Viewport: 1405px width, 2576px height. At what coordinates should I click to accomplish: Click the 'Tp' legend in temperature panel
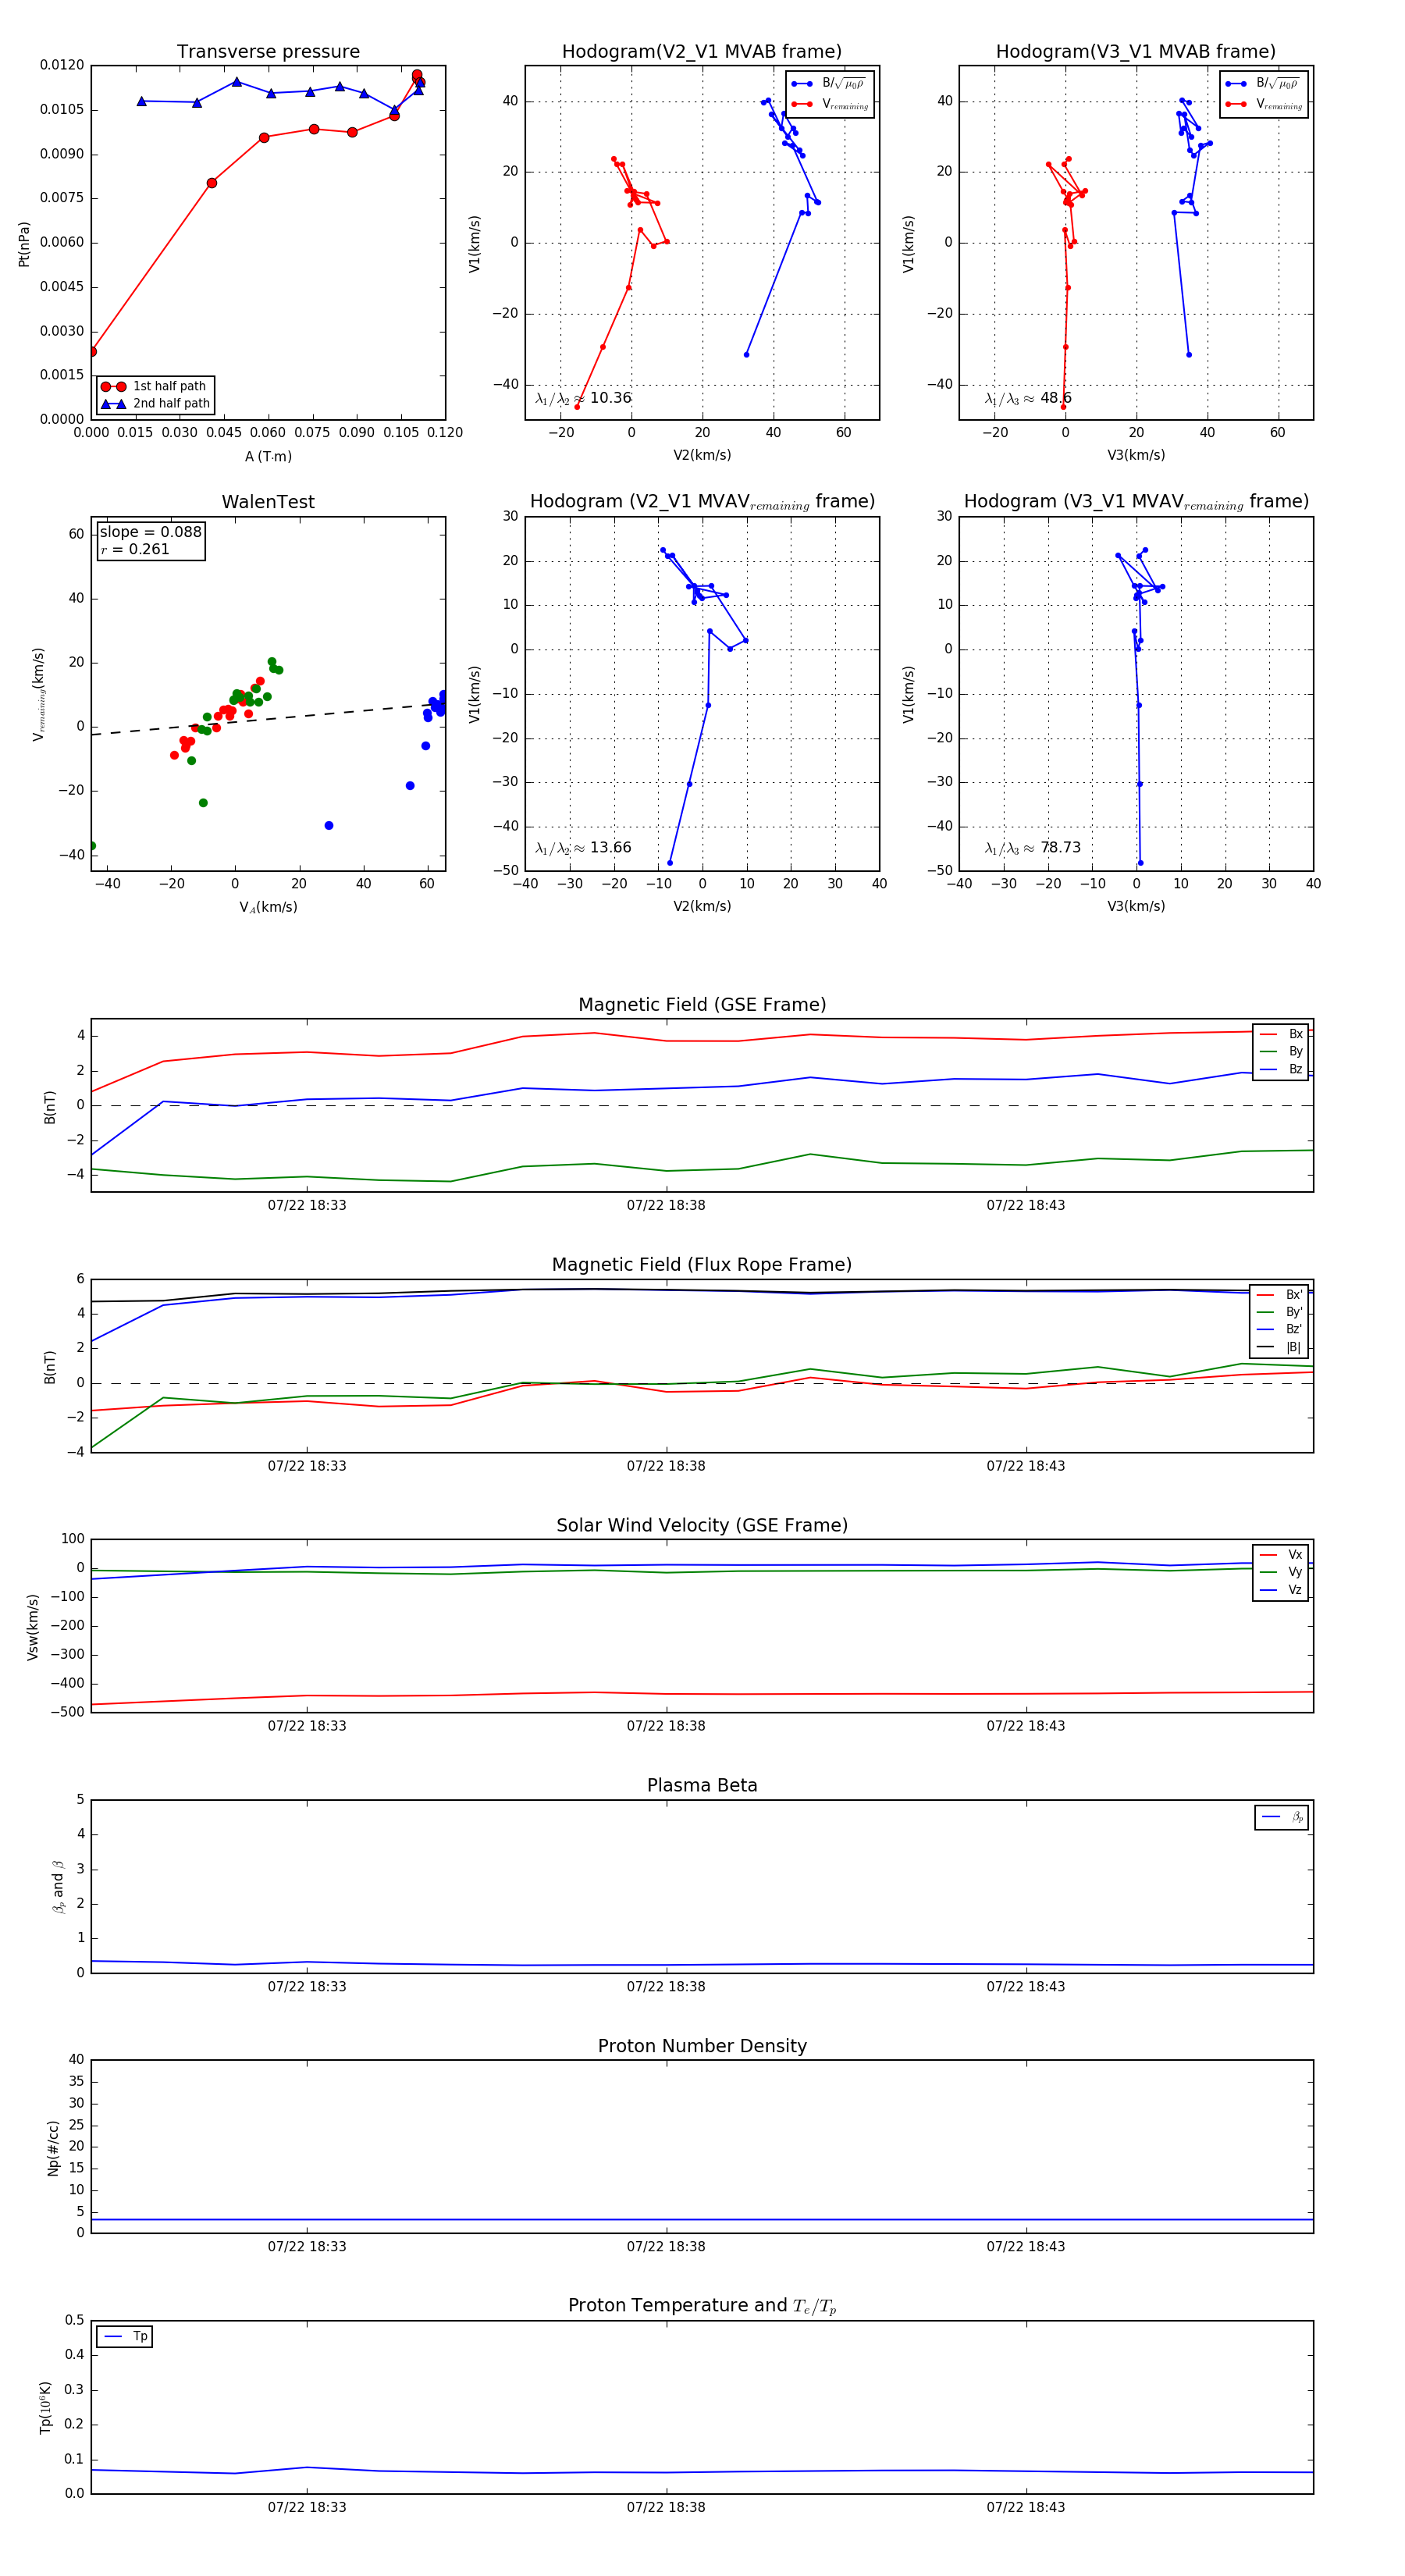click(x=125, y=2337)
